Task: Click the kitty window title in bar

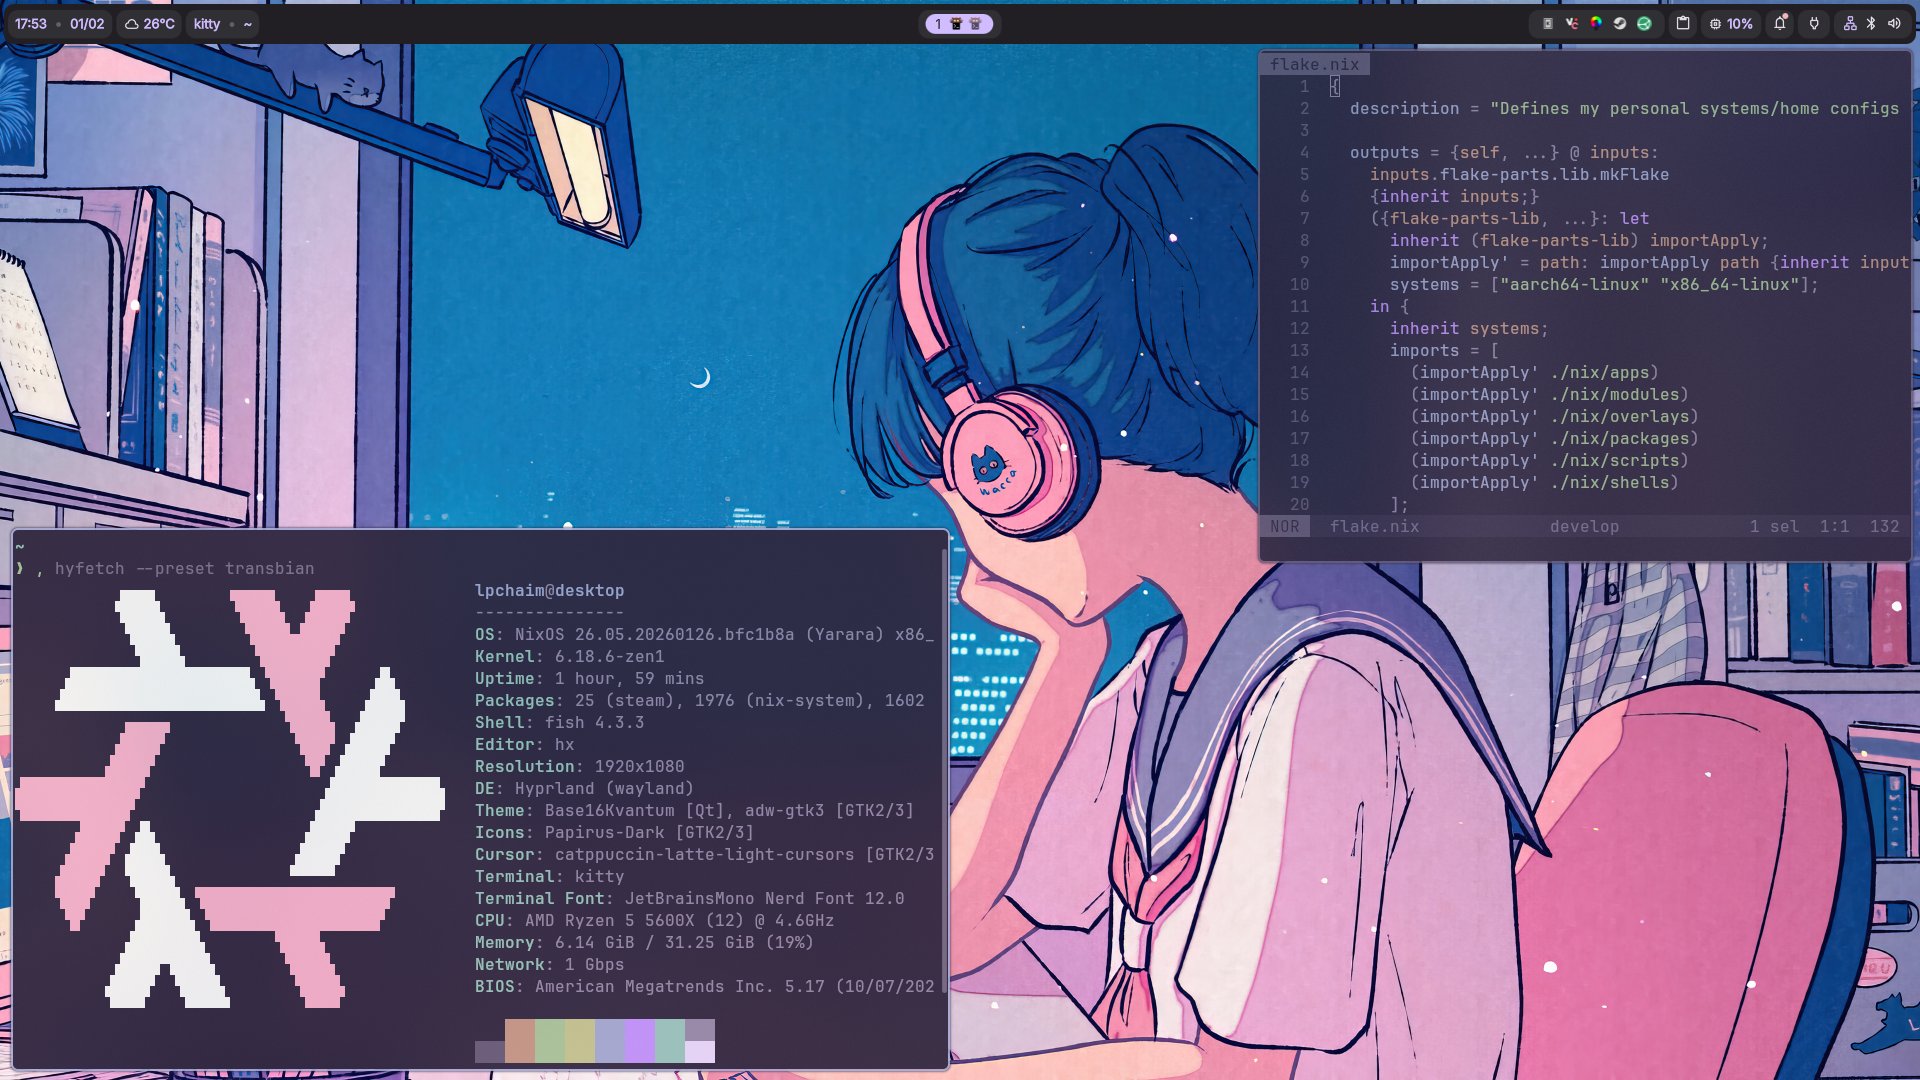Action: coord(207,24)
